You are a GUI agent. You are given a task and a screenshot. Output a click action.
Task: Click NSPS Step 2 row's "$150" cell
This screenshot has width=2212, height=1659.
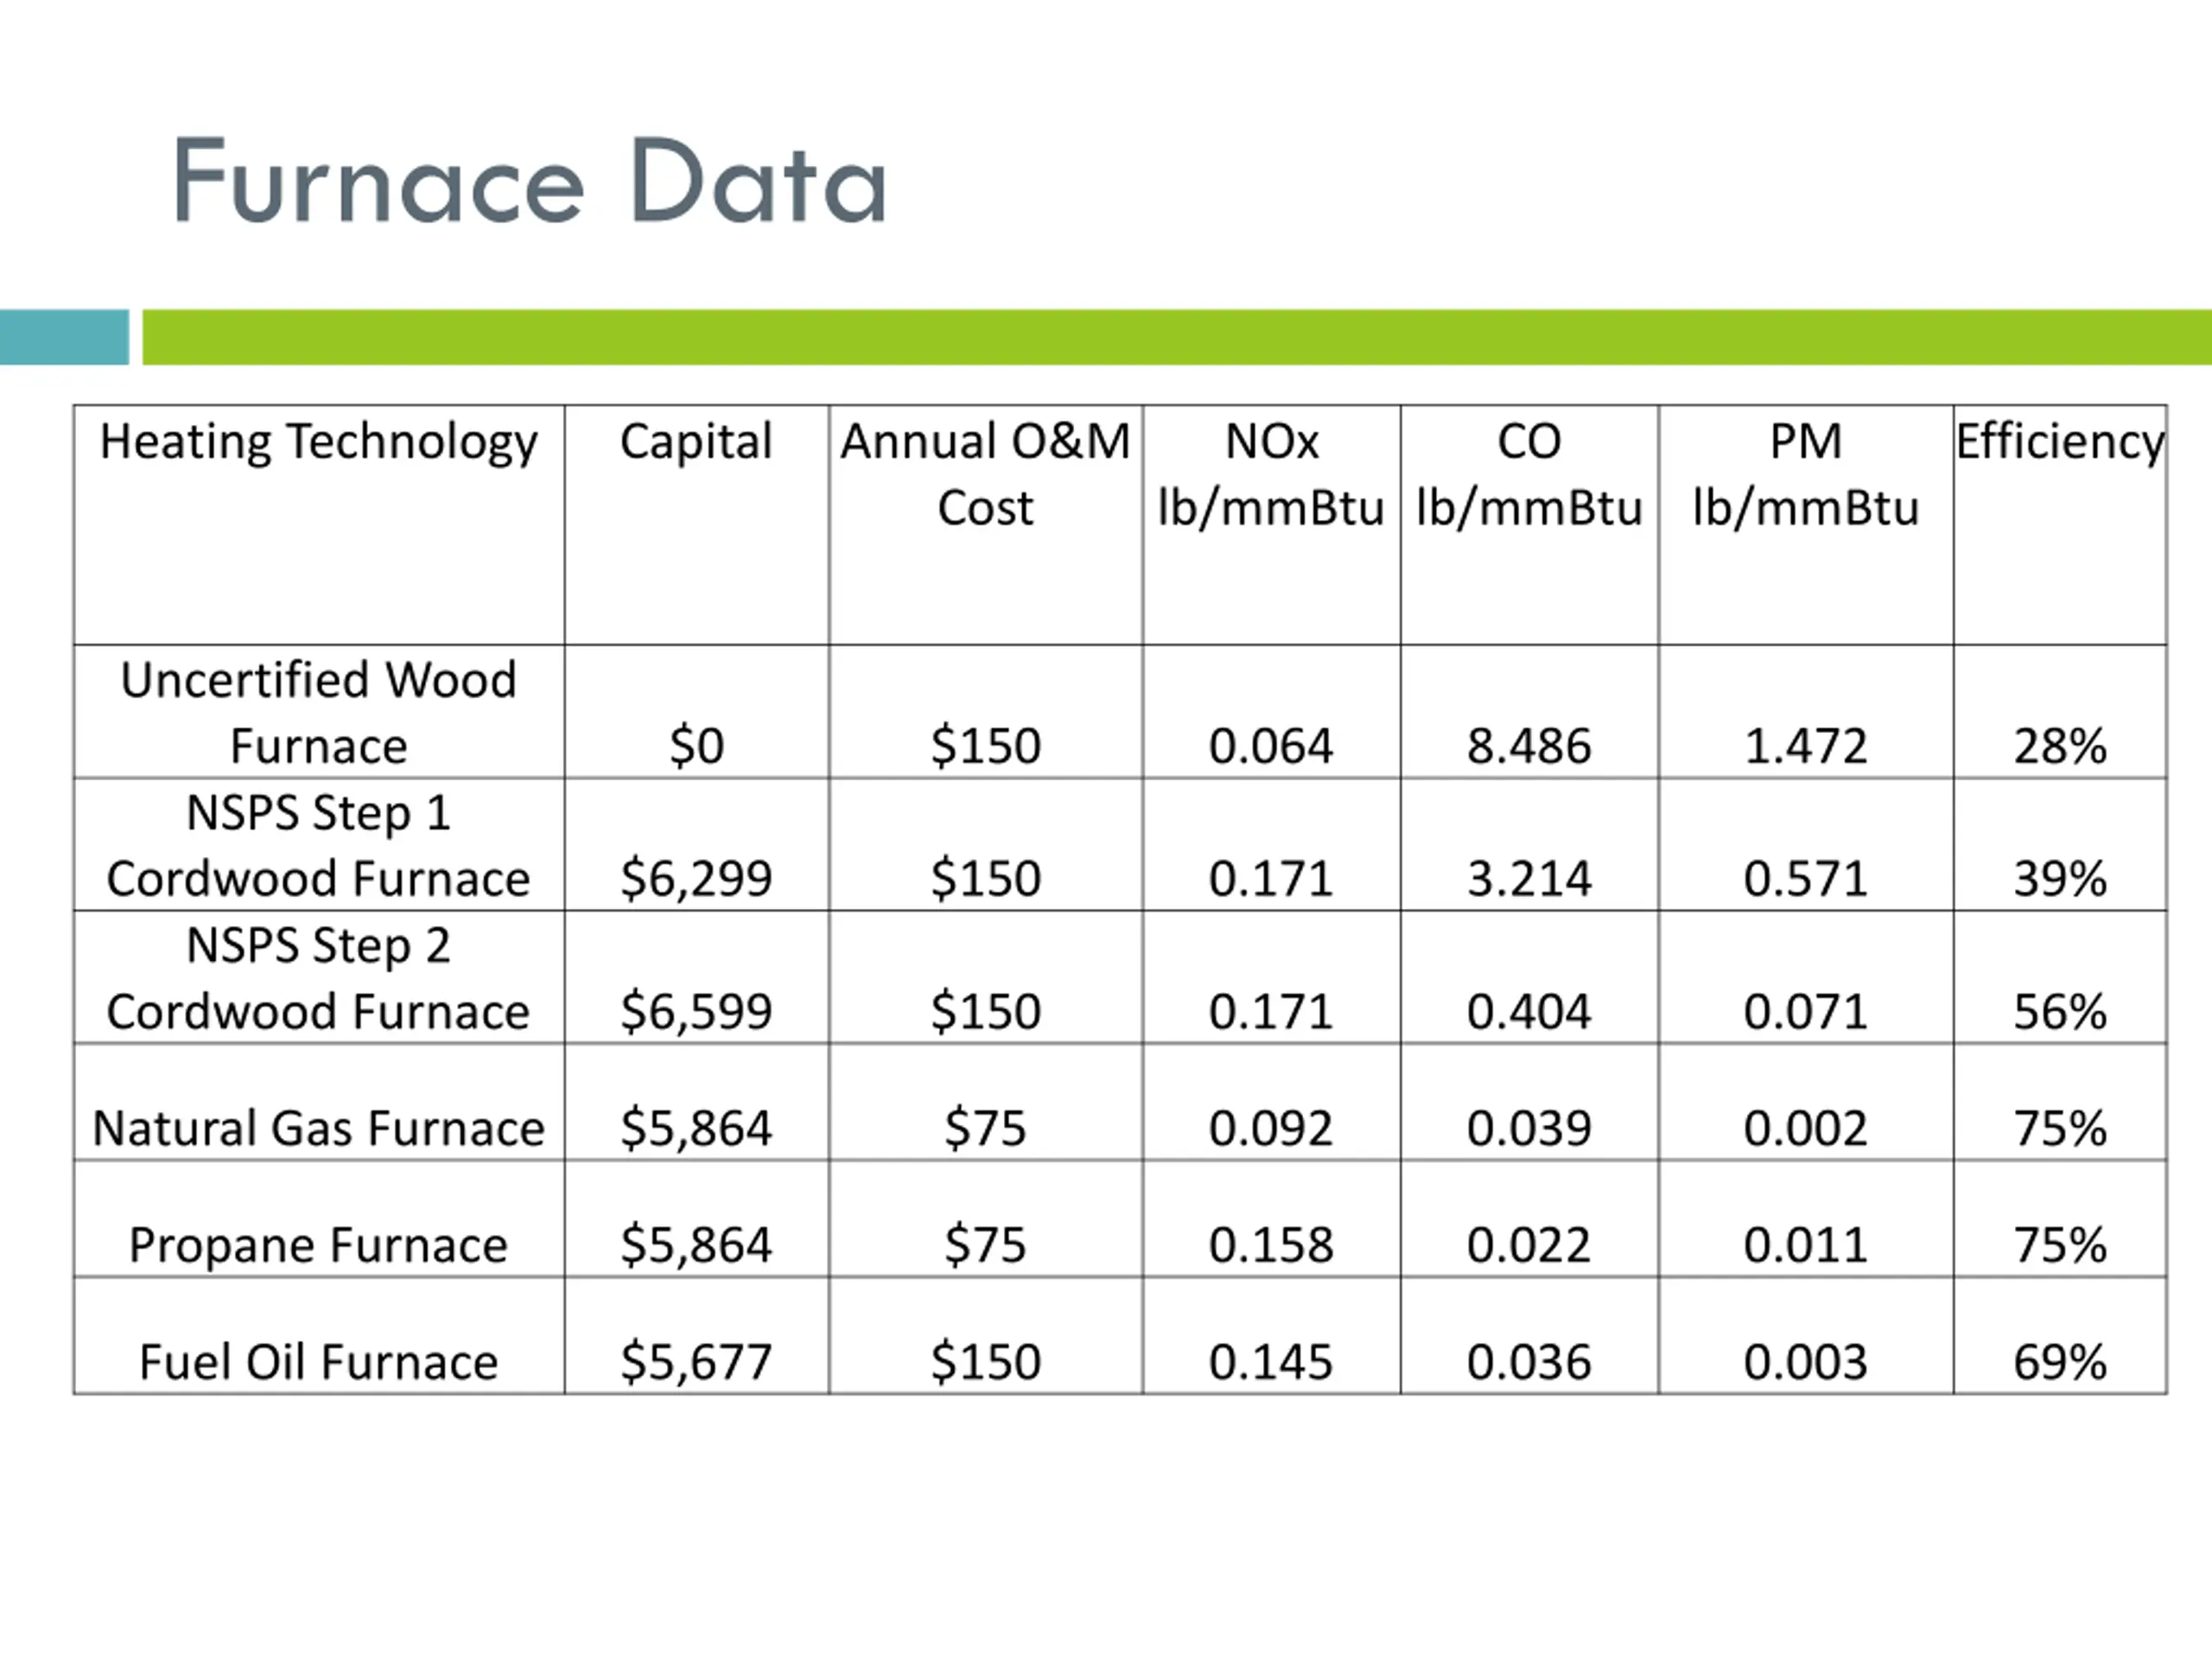coord(985,1012)
